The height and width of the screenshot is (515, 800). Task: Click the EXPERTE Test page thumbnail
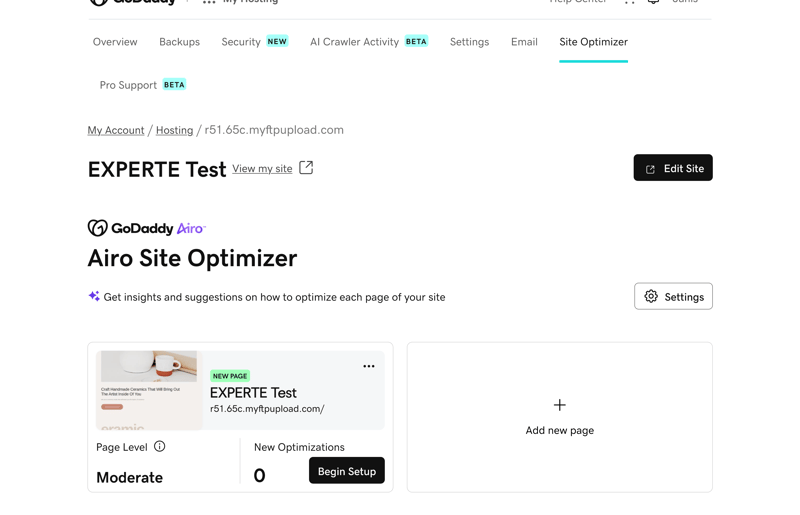149,390
